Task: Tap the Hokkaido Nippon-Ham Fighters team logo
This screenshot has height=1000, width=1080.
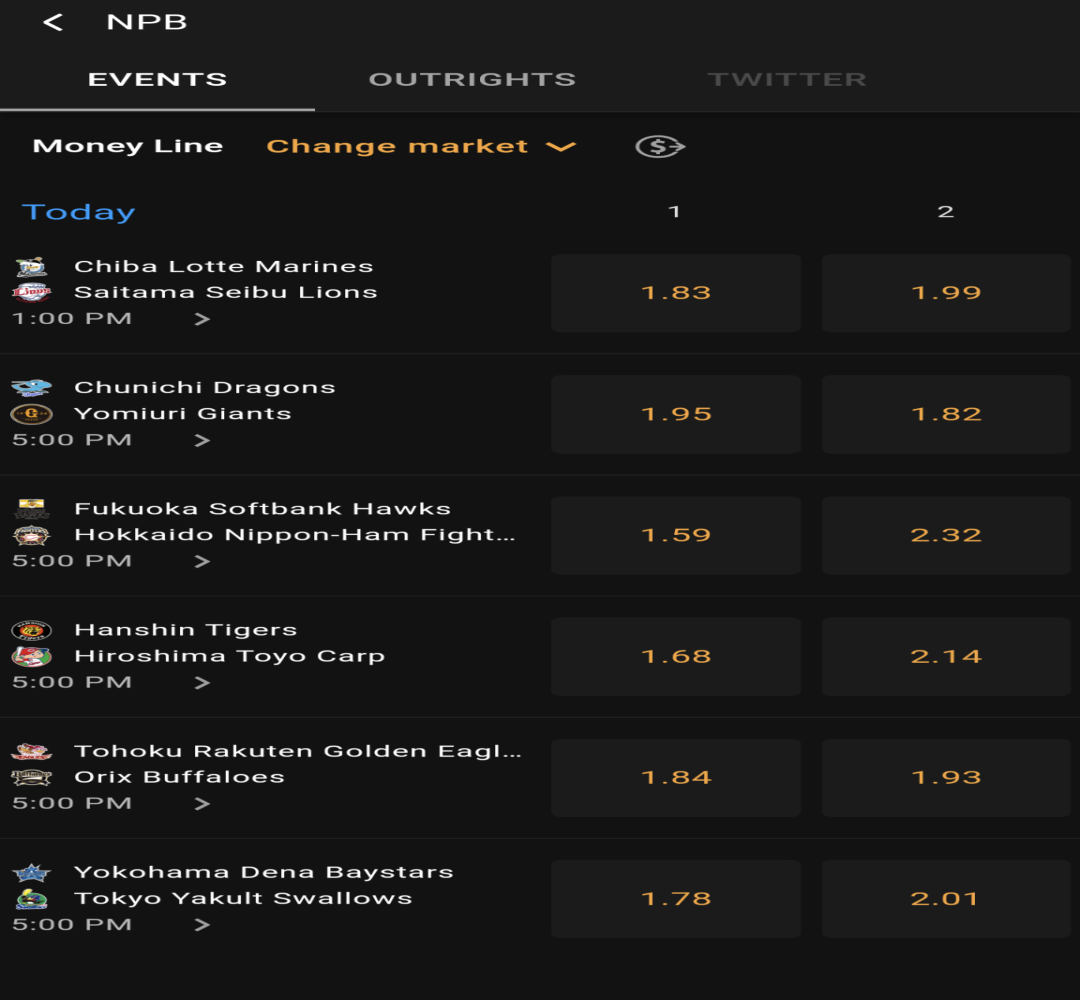Action: pyautogui.click(x=32, y=535)
